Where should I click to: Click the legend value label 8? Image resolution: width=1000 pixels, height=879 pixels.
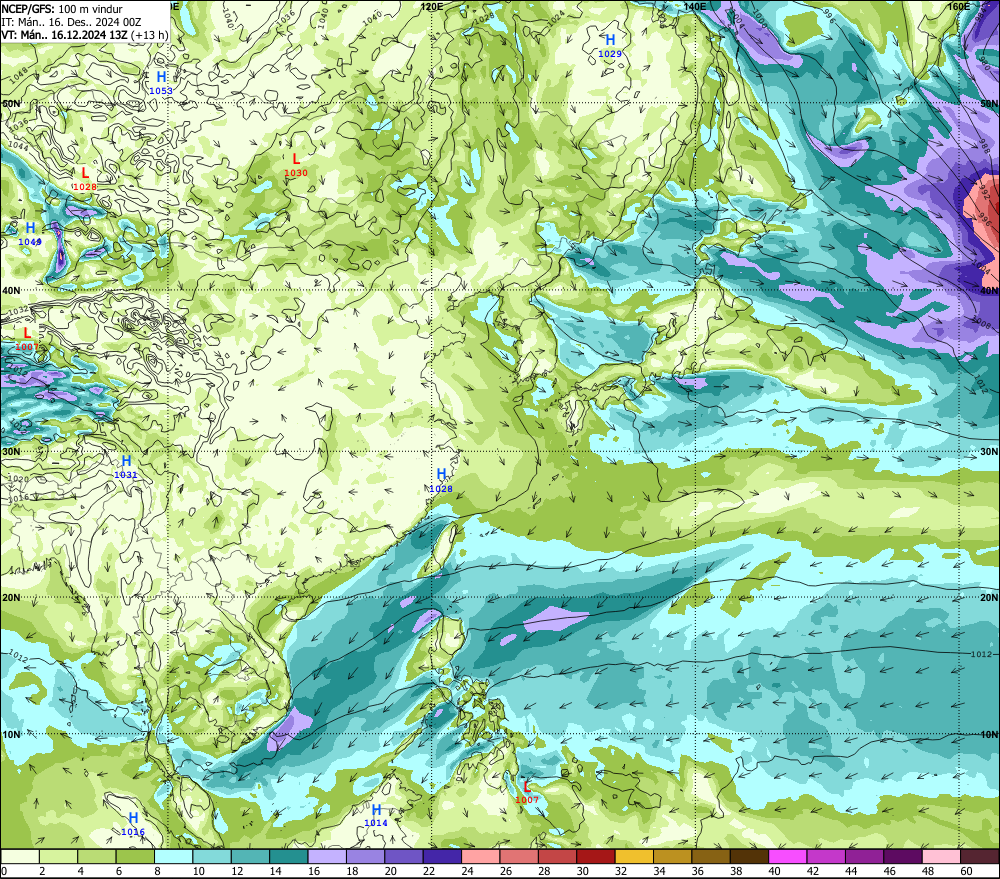(x=157, y=871)
